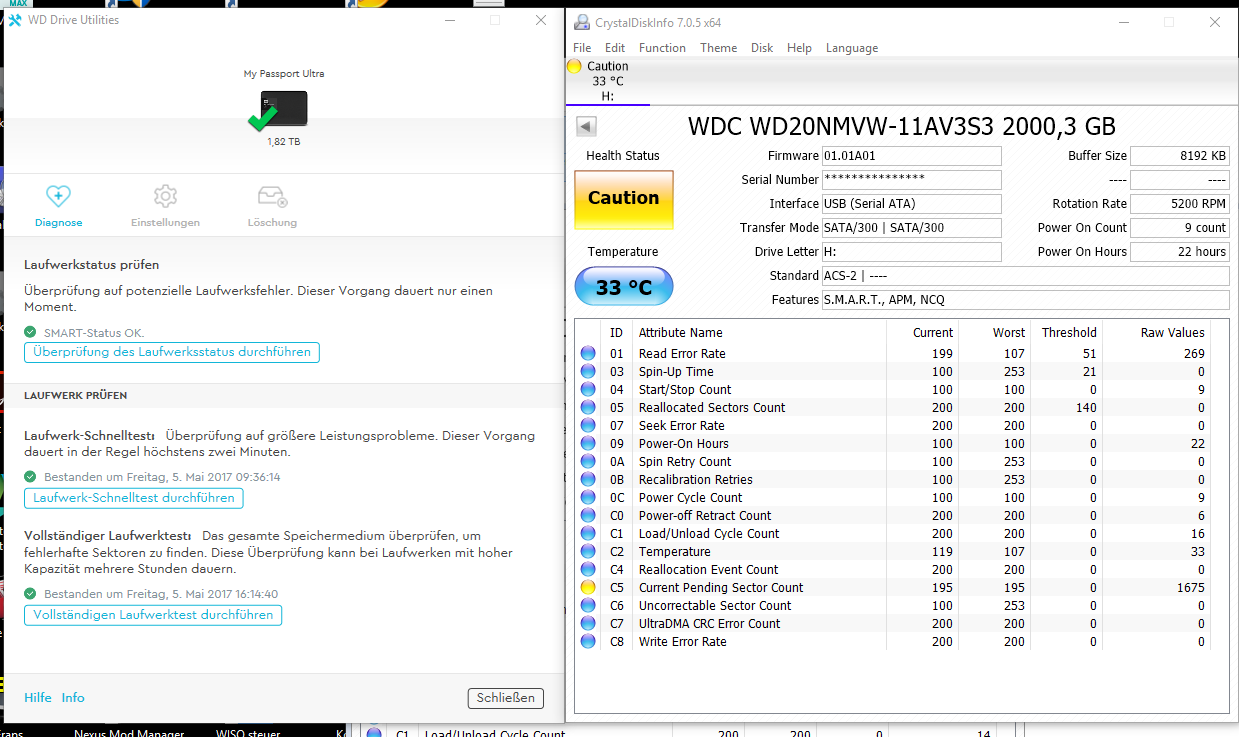Click the Power On Hours field
This screenshot has width=1239, height=737.
coord(1180,252)
